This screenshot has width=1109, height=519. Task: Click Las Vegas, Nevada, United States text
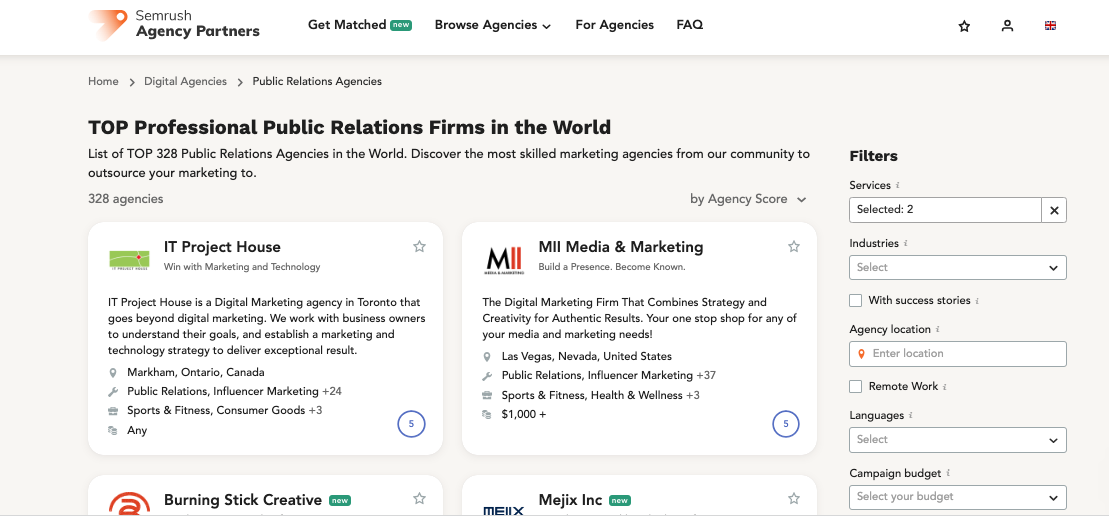click(587, 356)
